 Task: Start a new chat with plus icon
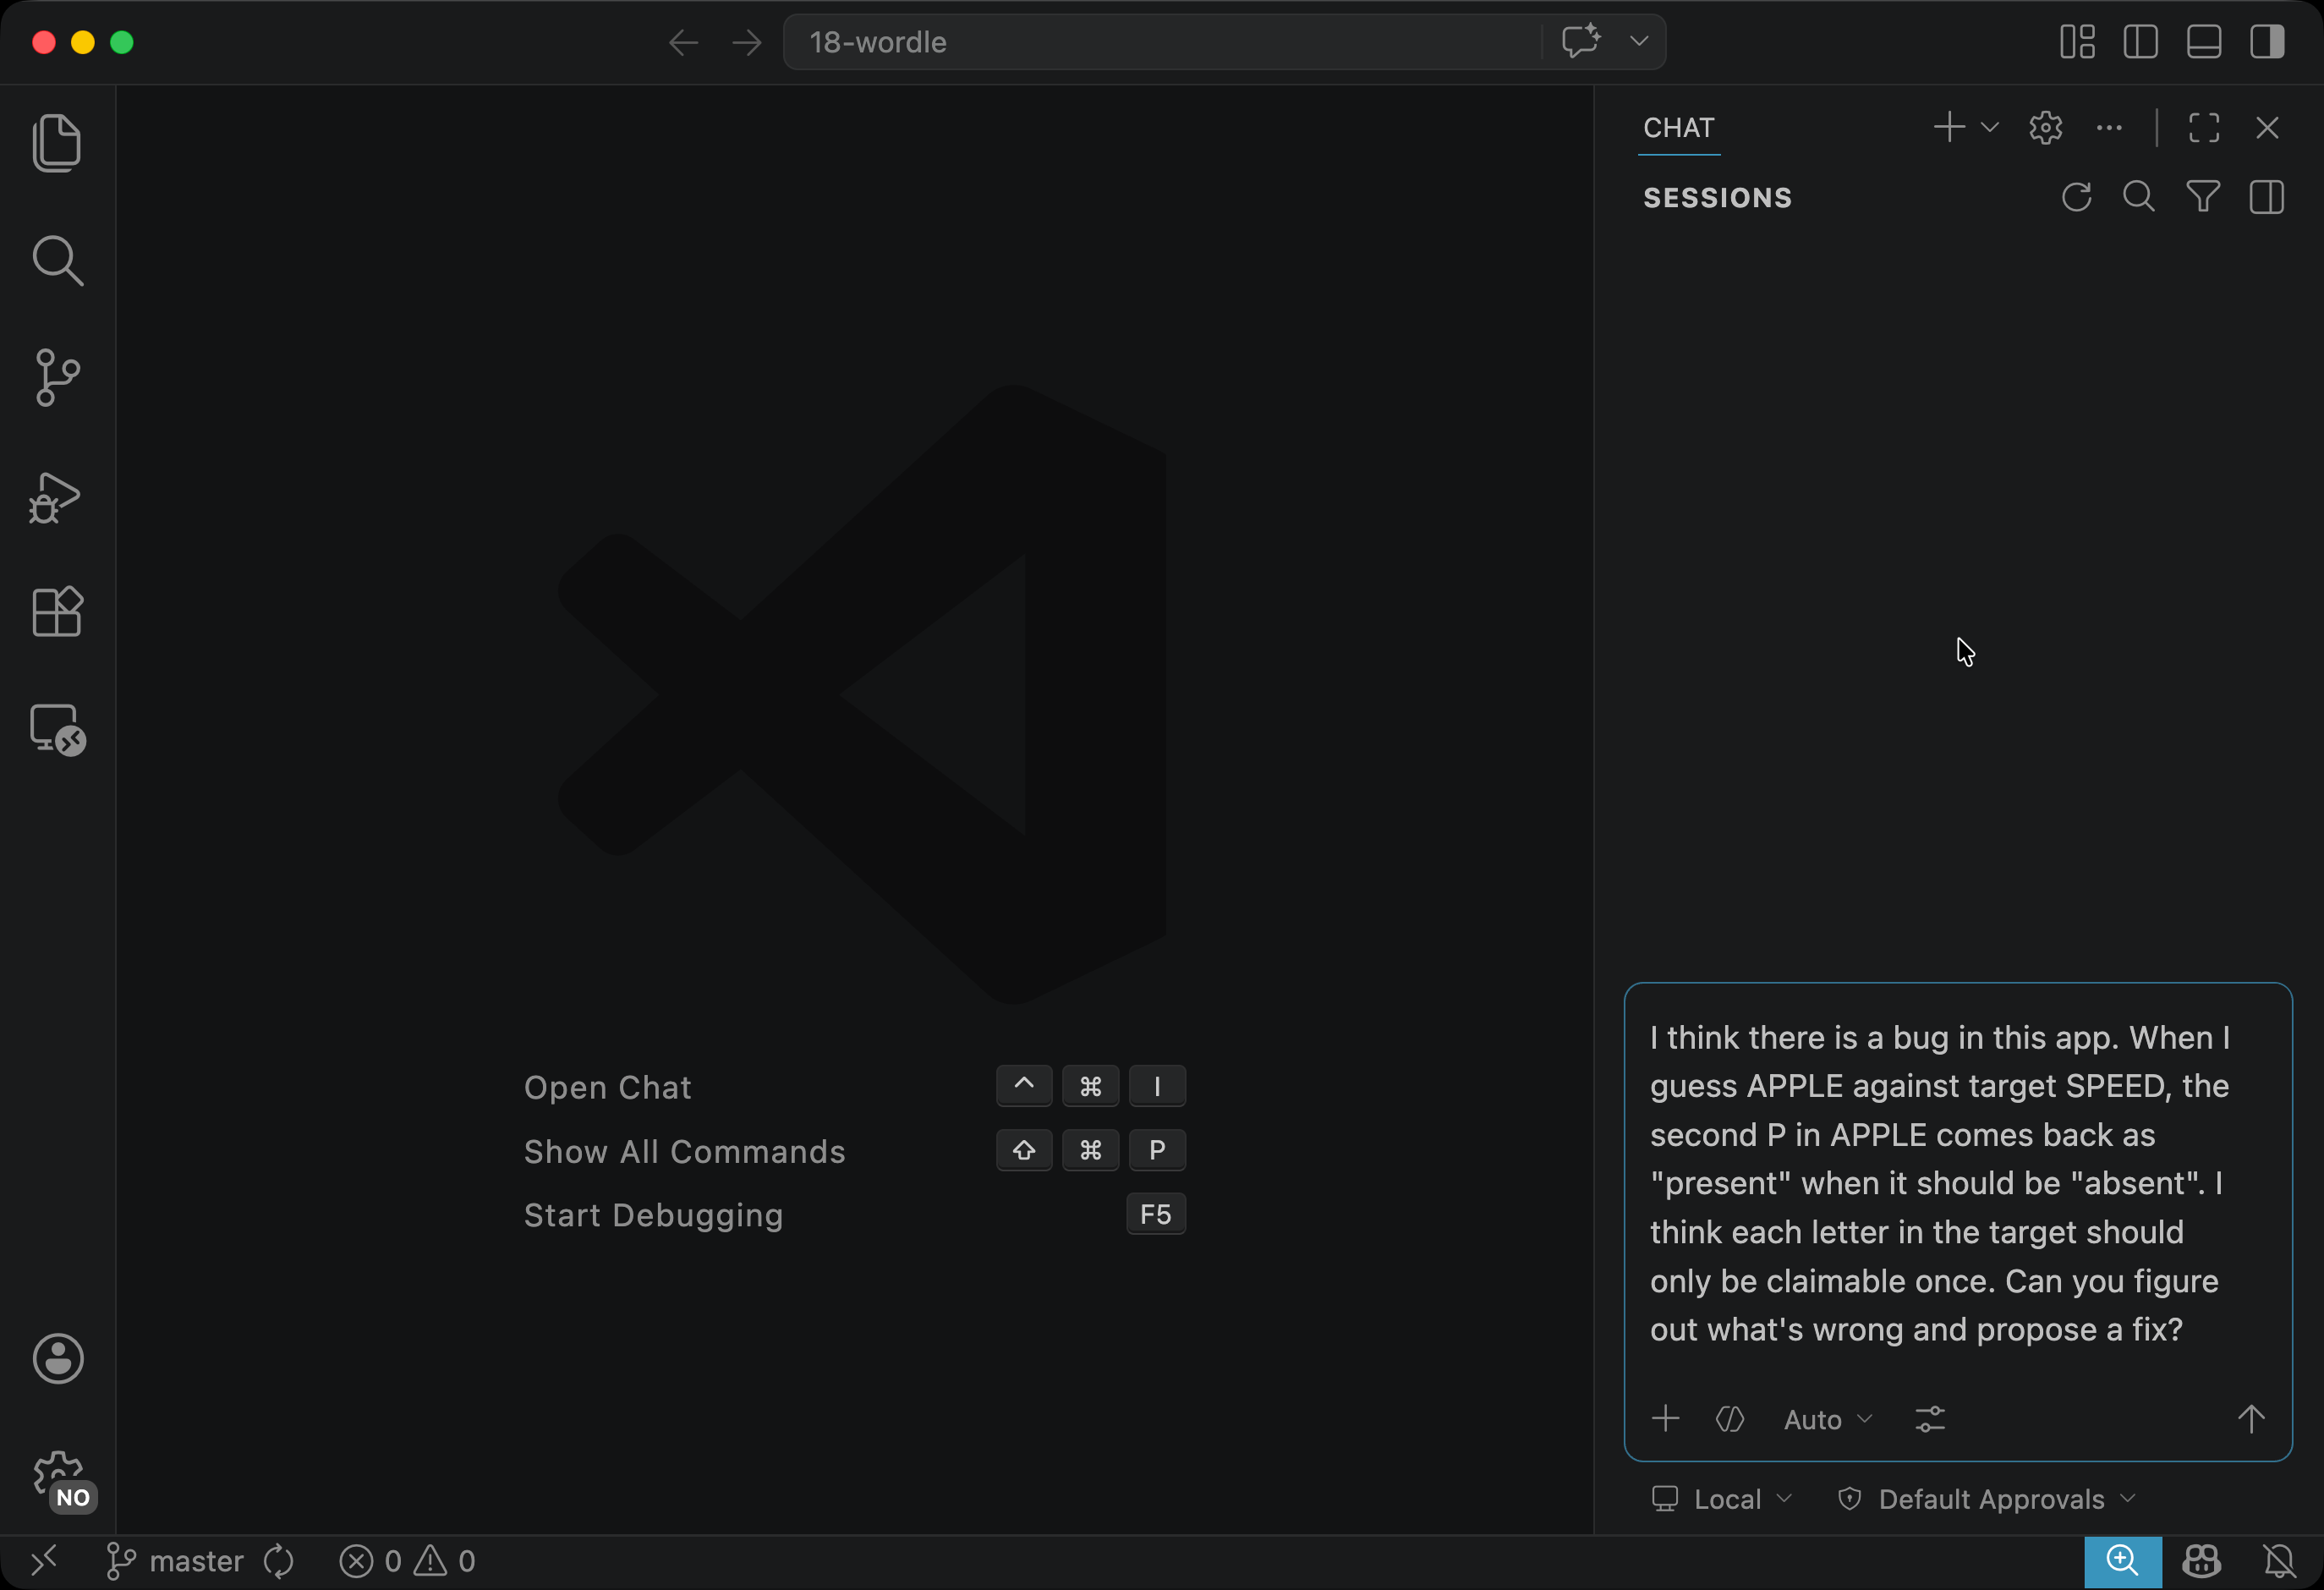click(1949, 127)
